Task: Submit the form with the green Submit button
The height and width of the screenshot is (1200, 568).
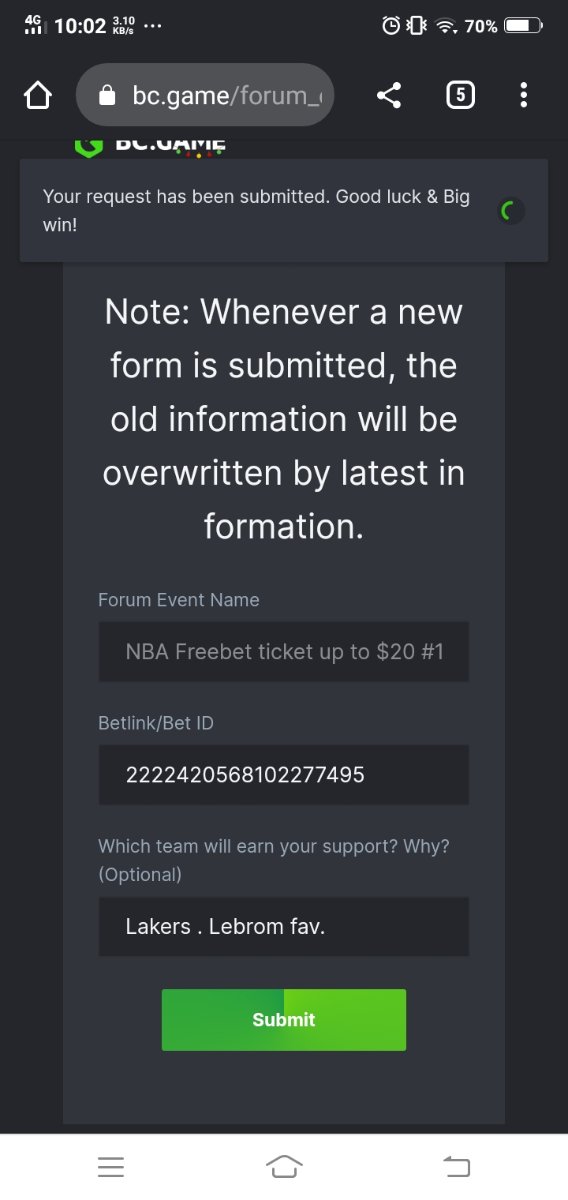Action: [284, 1019]
